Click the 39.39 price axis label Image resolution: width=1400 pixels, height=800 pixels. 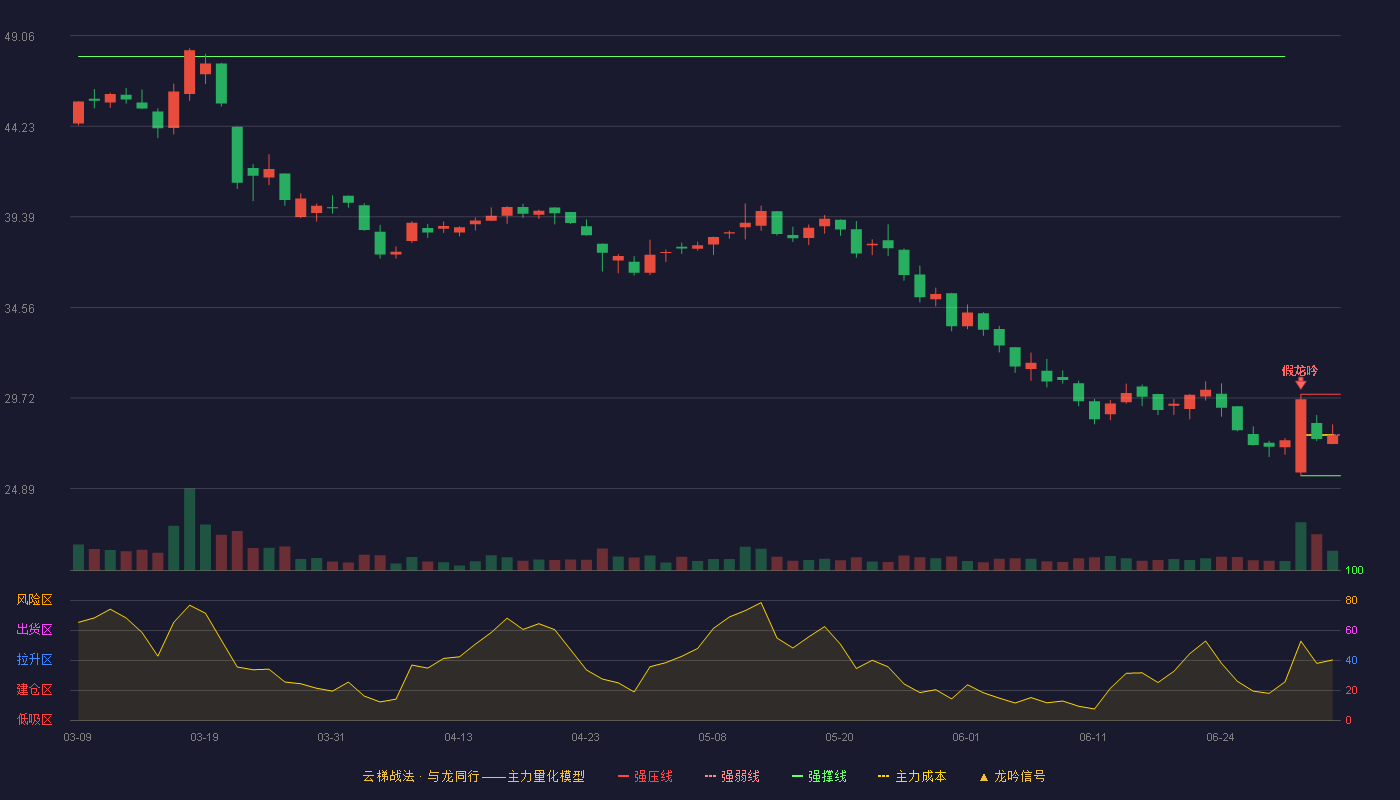tap(19, 218)
